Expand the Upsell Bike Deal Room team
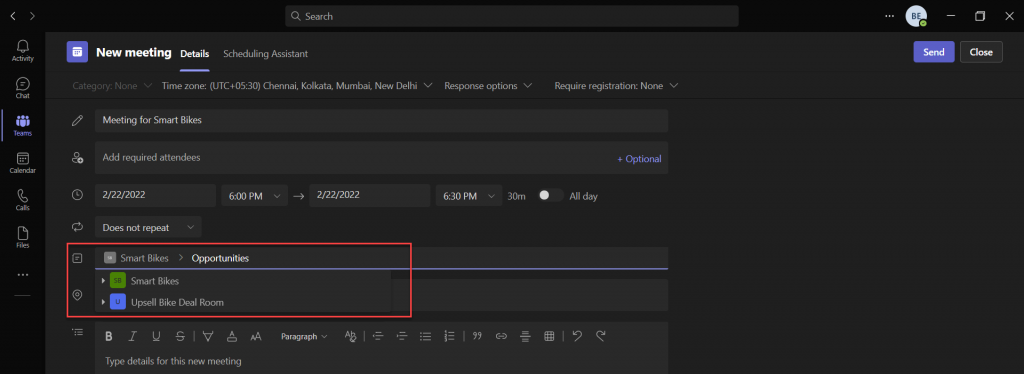The image size is (1024, 374). click(x=103, y=302)
